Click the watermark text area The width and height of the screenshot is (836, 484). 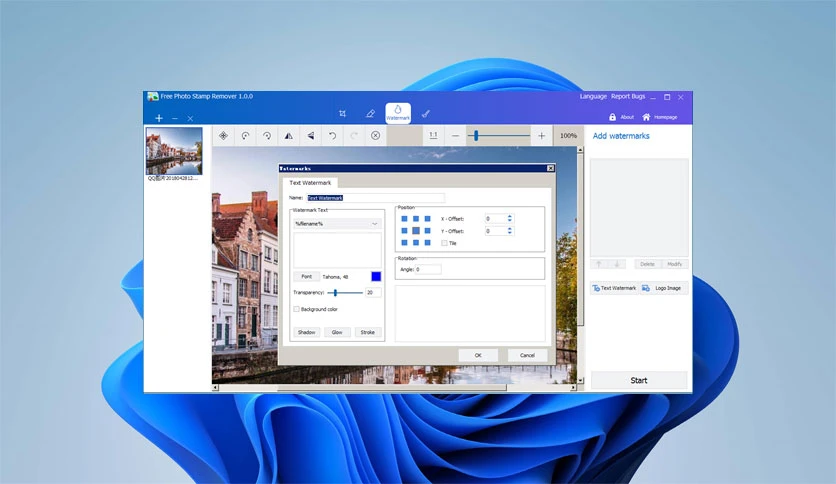click(337, 249)
